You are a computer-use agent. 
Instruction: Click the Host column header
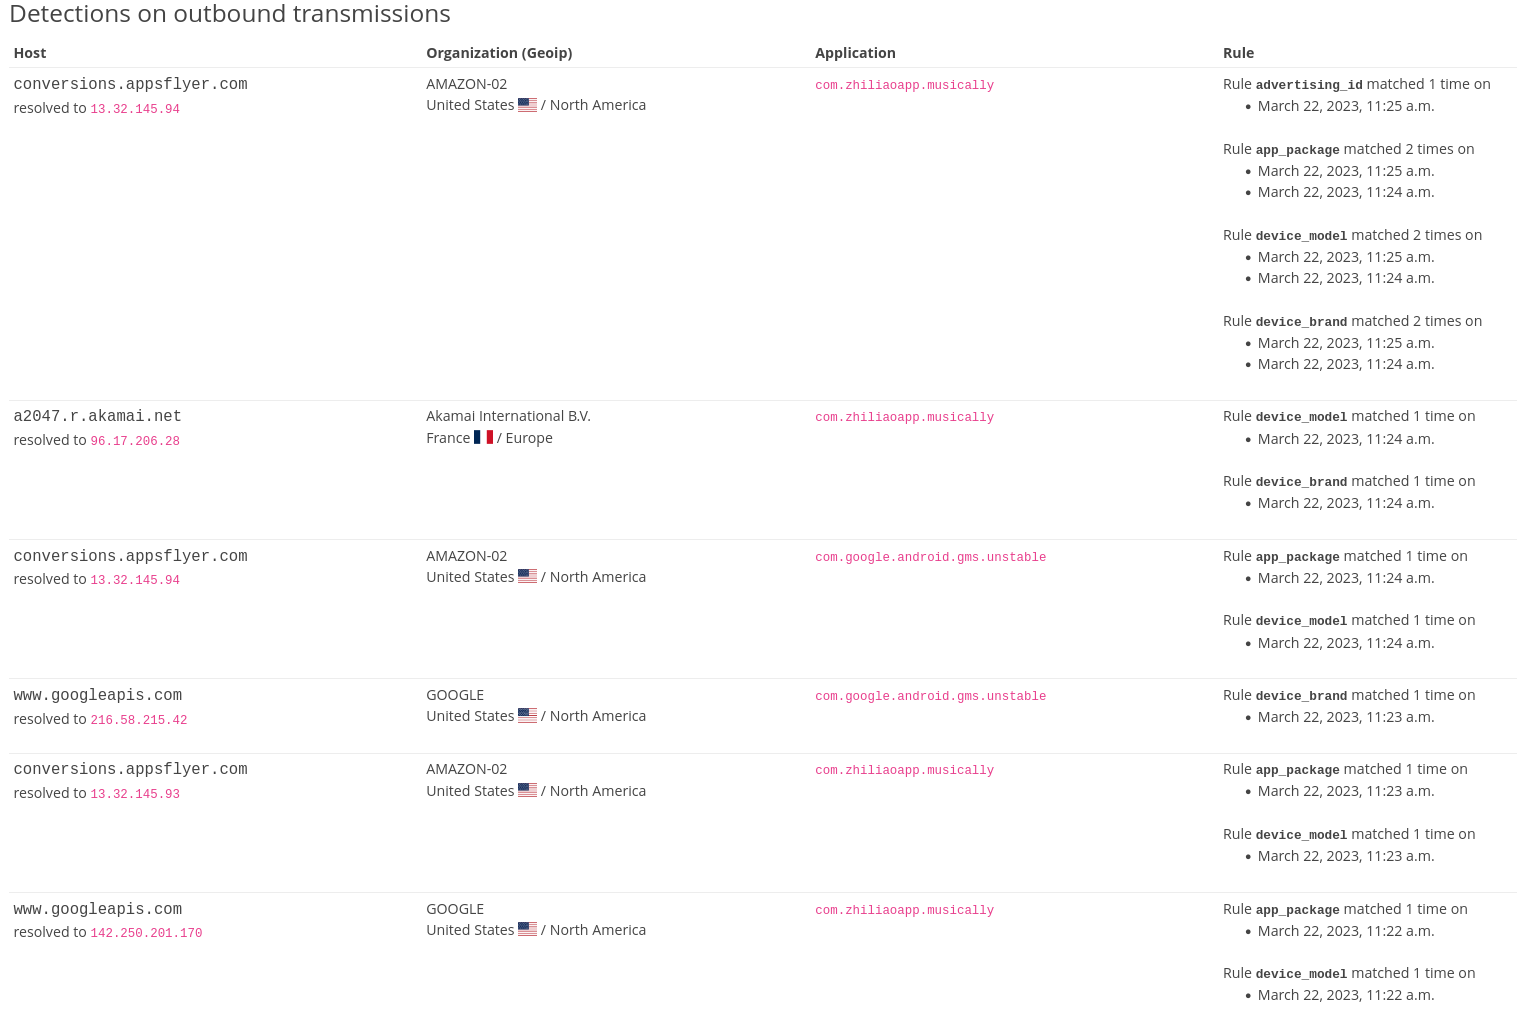click(x=30, y=53)
